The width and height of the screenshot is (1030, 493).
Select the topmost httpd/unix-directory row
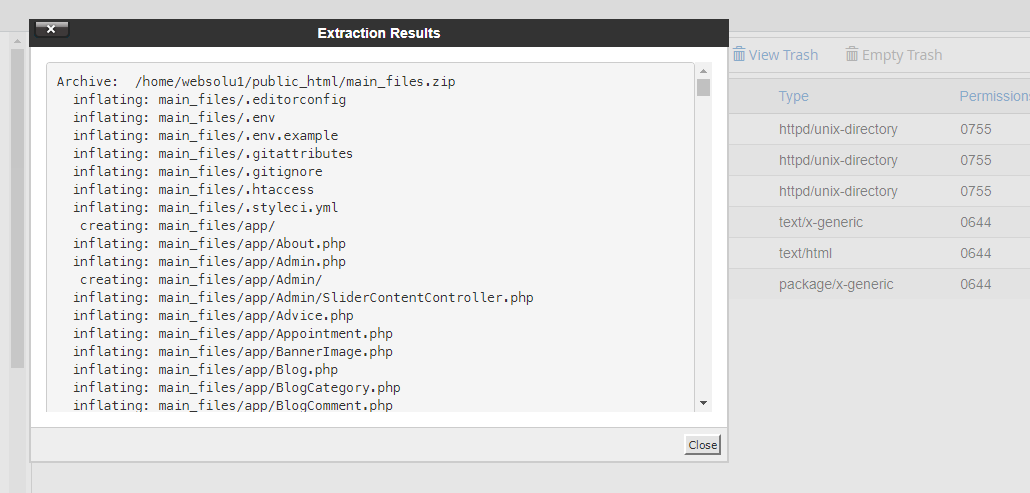[880, 129]
